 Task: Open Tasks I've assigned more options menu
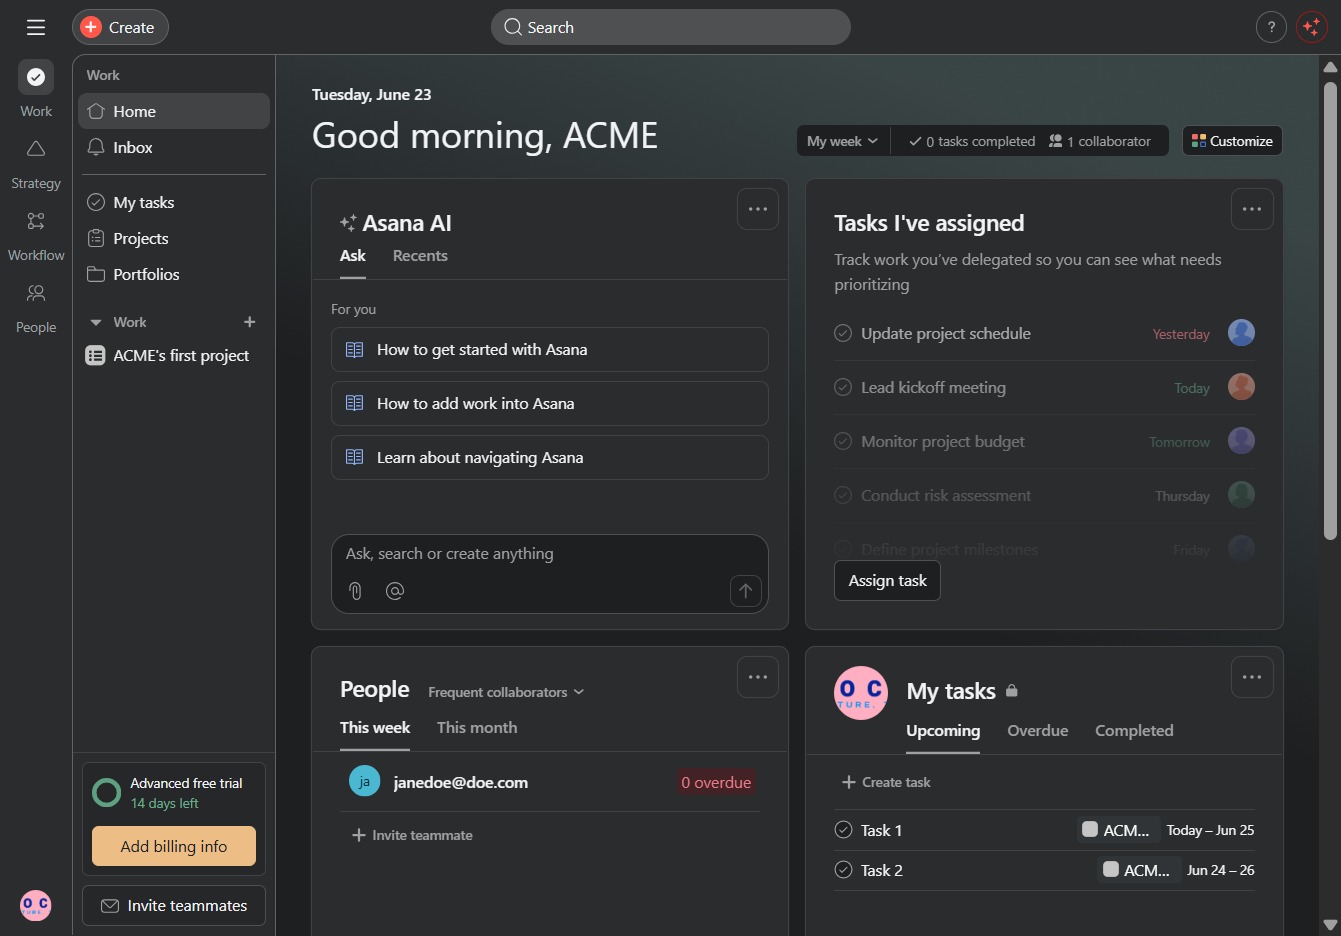1252,209
